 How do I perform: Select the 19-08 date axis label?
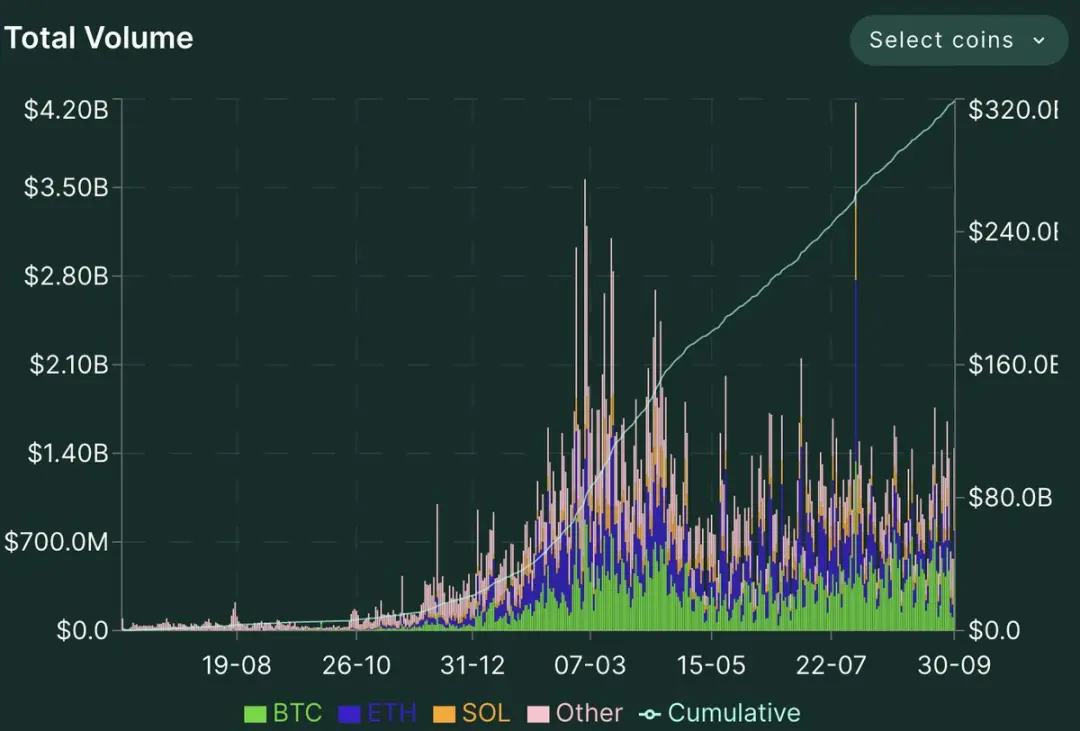pyautogui.click(x=237, y=665)
